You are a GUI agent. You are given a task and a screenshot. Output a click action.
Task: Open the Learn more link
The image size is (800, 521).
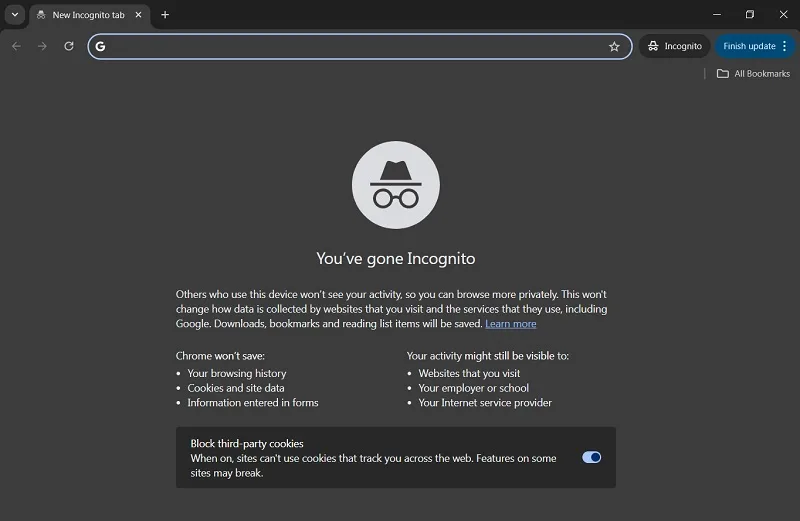pos(511,324)
